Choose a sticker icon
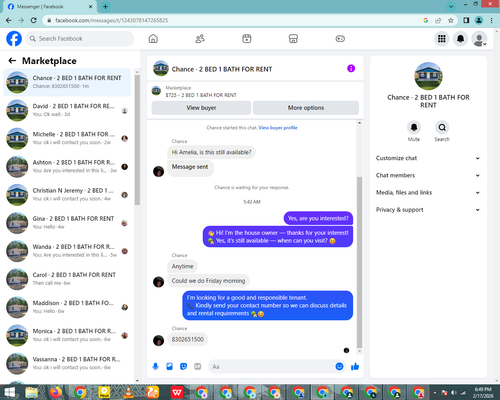This screenshot has width=500, height=400. 183,367
